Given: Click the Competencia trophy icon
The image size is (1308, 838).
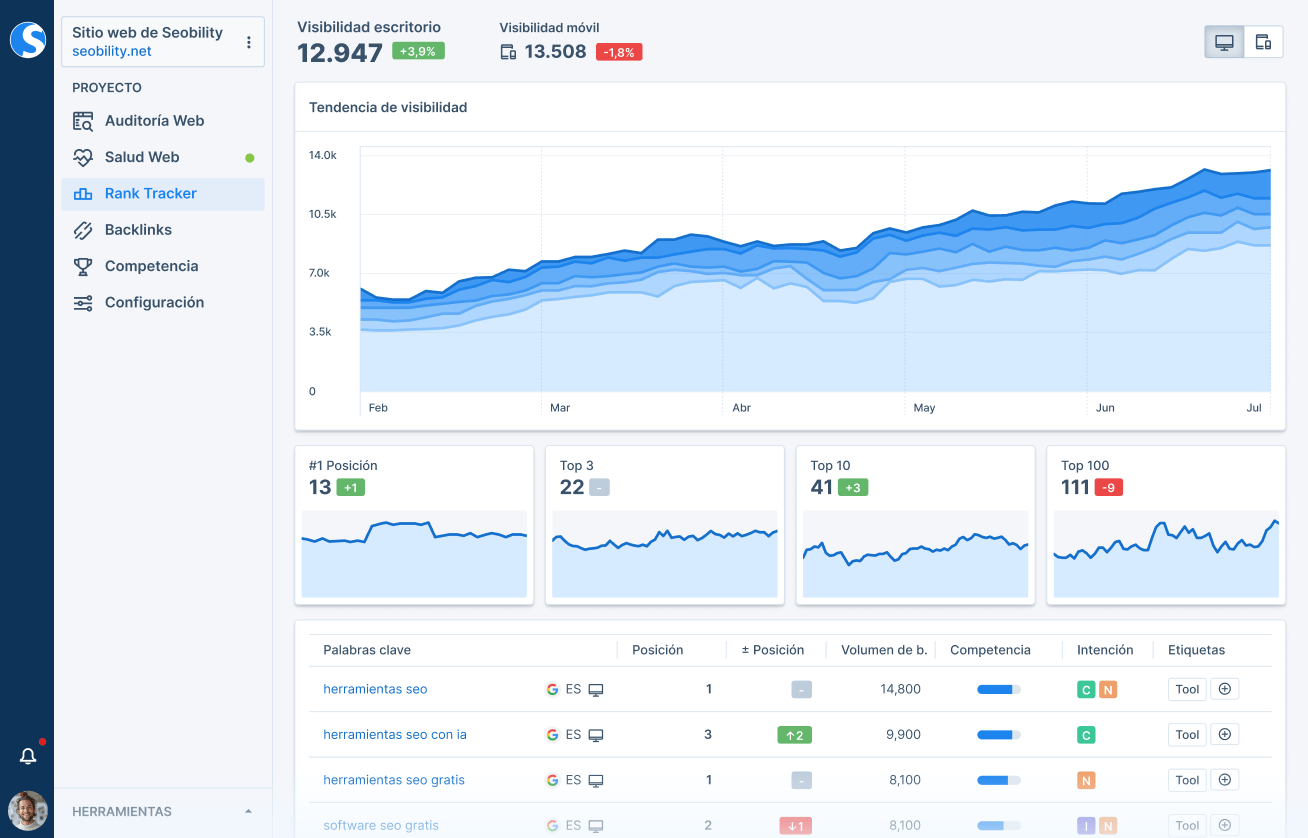Looking at the screenshot, I should pos(84,266).
